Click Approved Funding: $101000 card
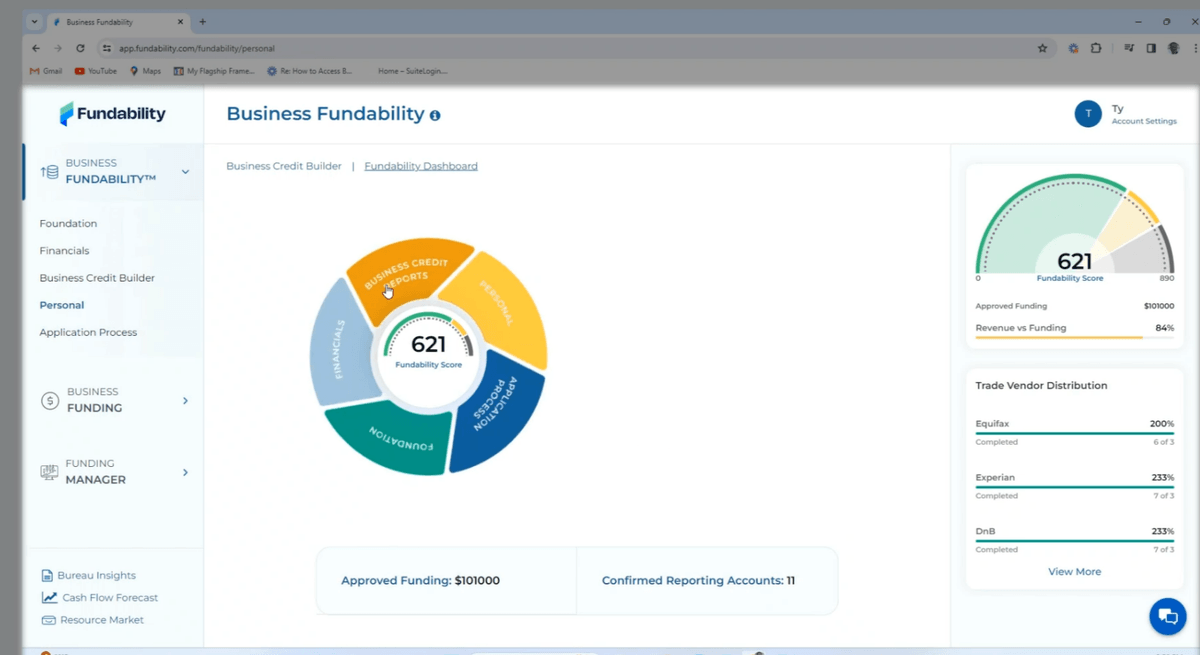Viewport: 1200px width, 655px height. click(x=447, y=580)
